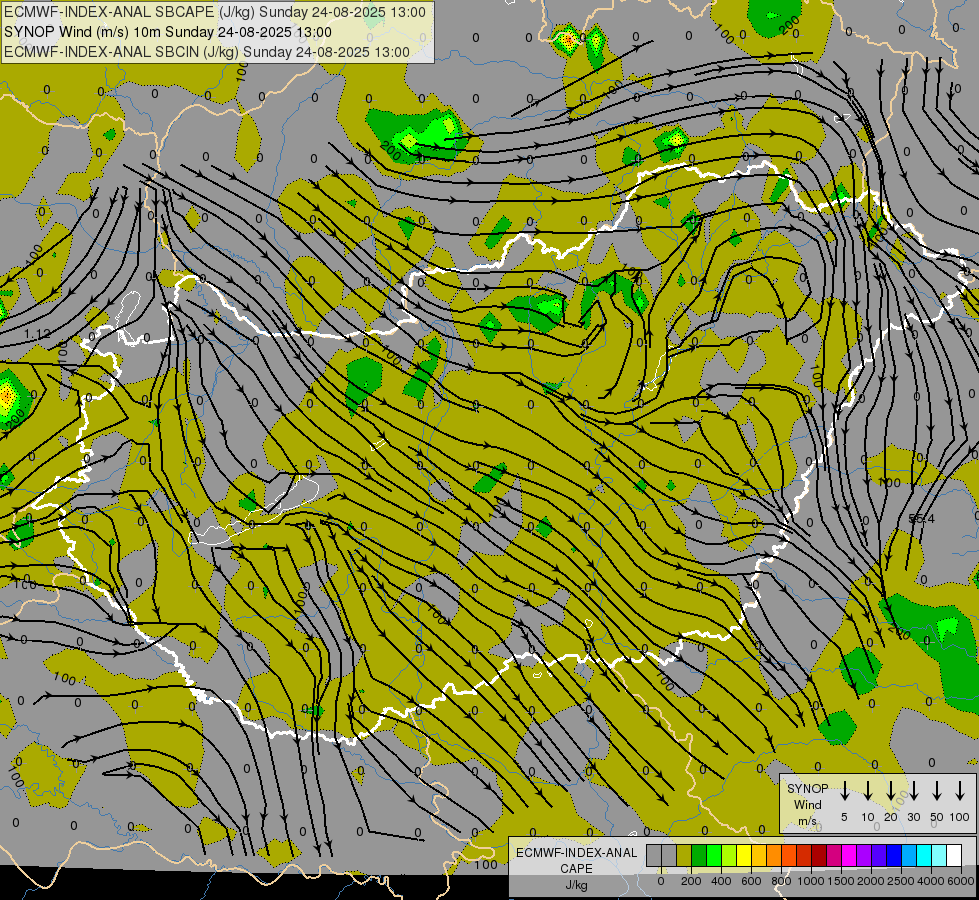Click the 4000 value on the CAPE scale
This screenshot has width=979, height=900.
[931, 881]
